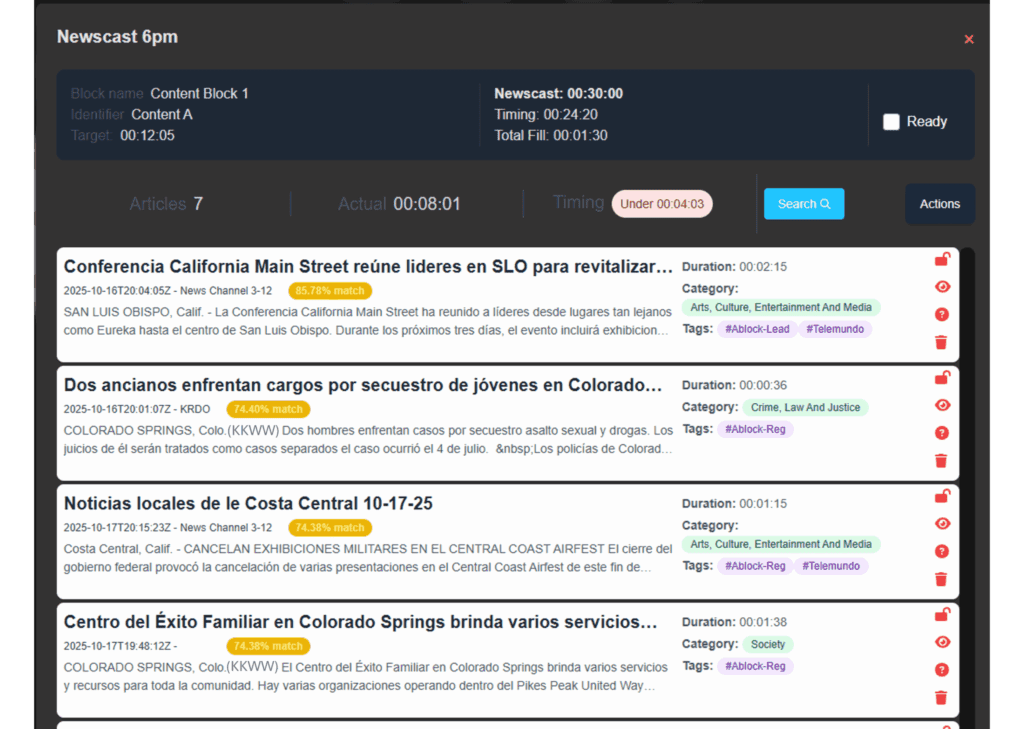Toggle eye visibility on Conferencia California article

click(x=941, y=287)
